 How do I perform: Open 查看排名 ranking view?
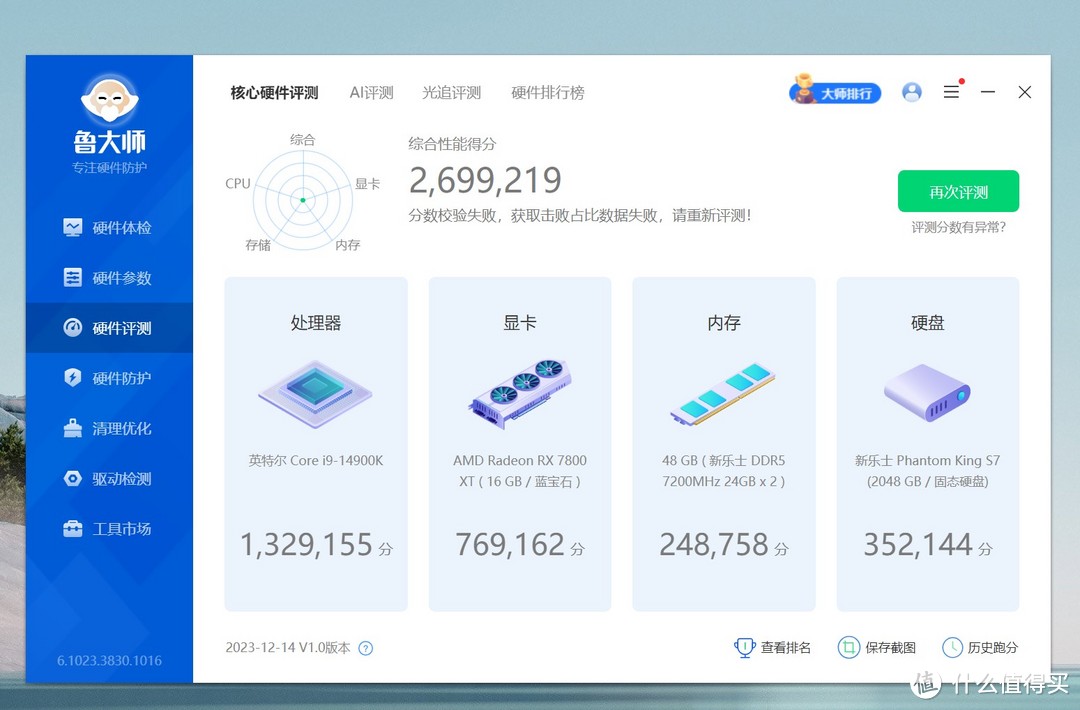(x=772, y=647)
